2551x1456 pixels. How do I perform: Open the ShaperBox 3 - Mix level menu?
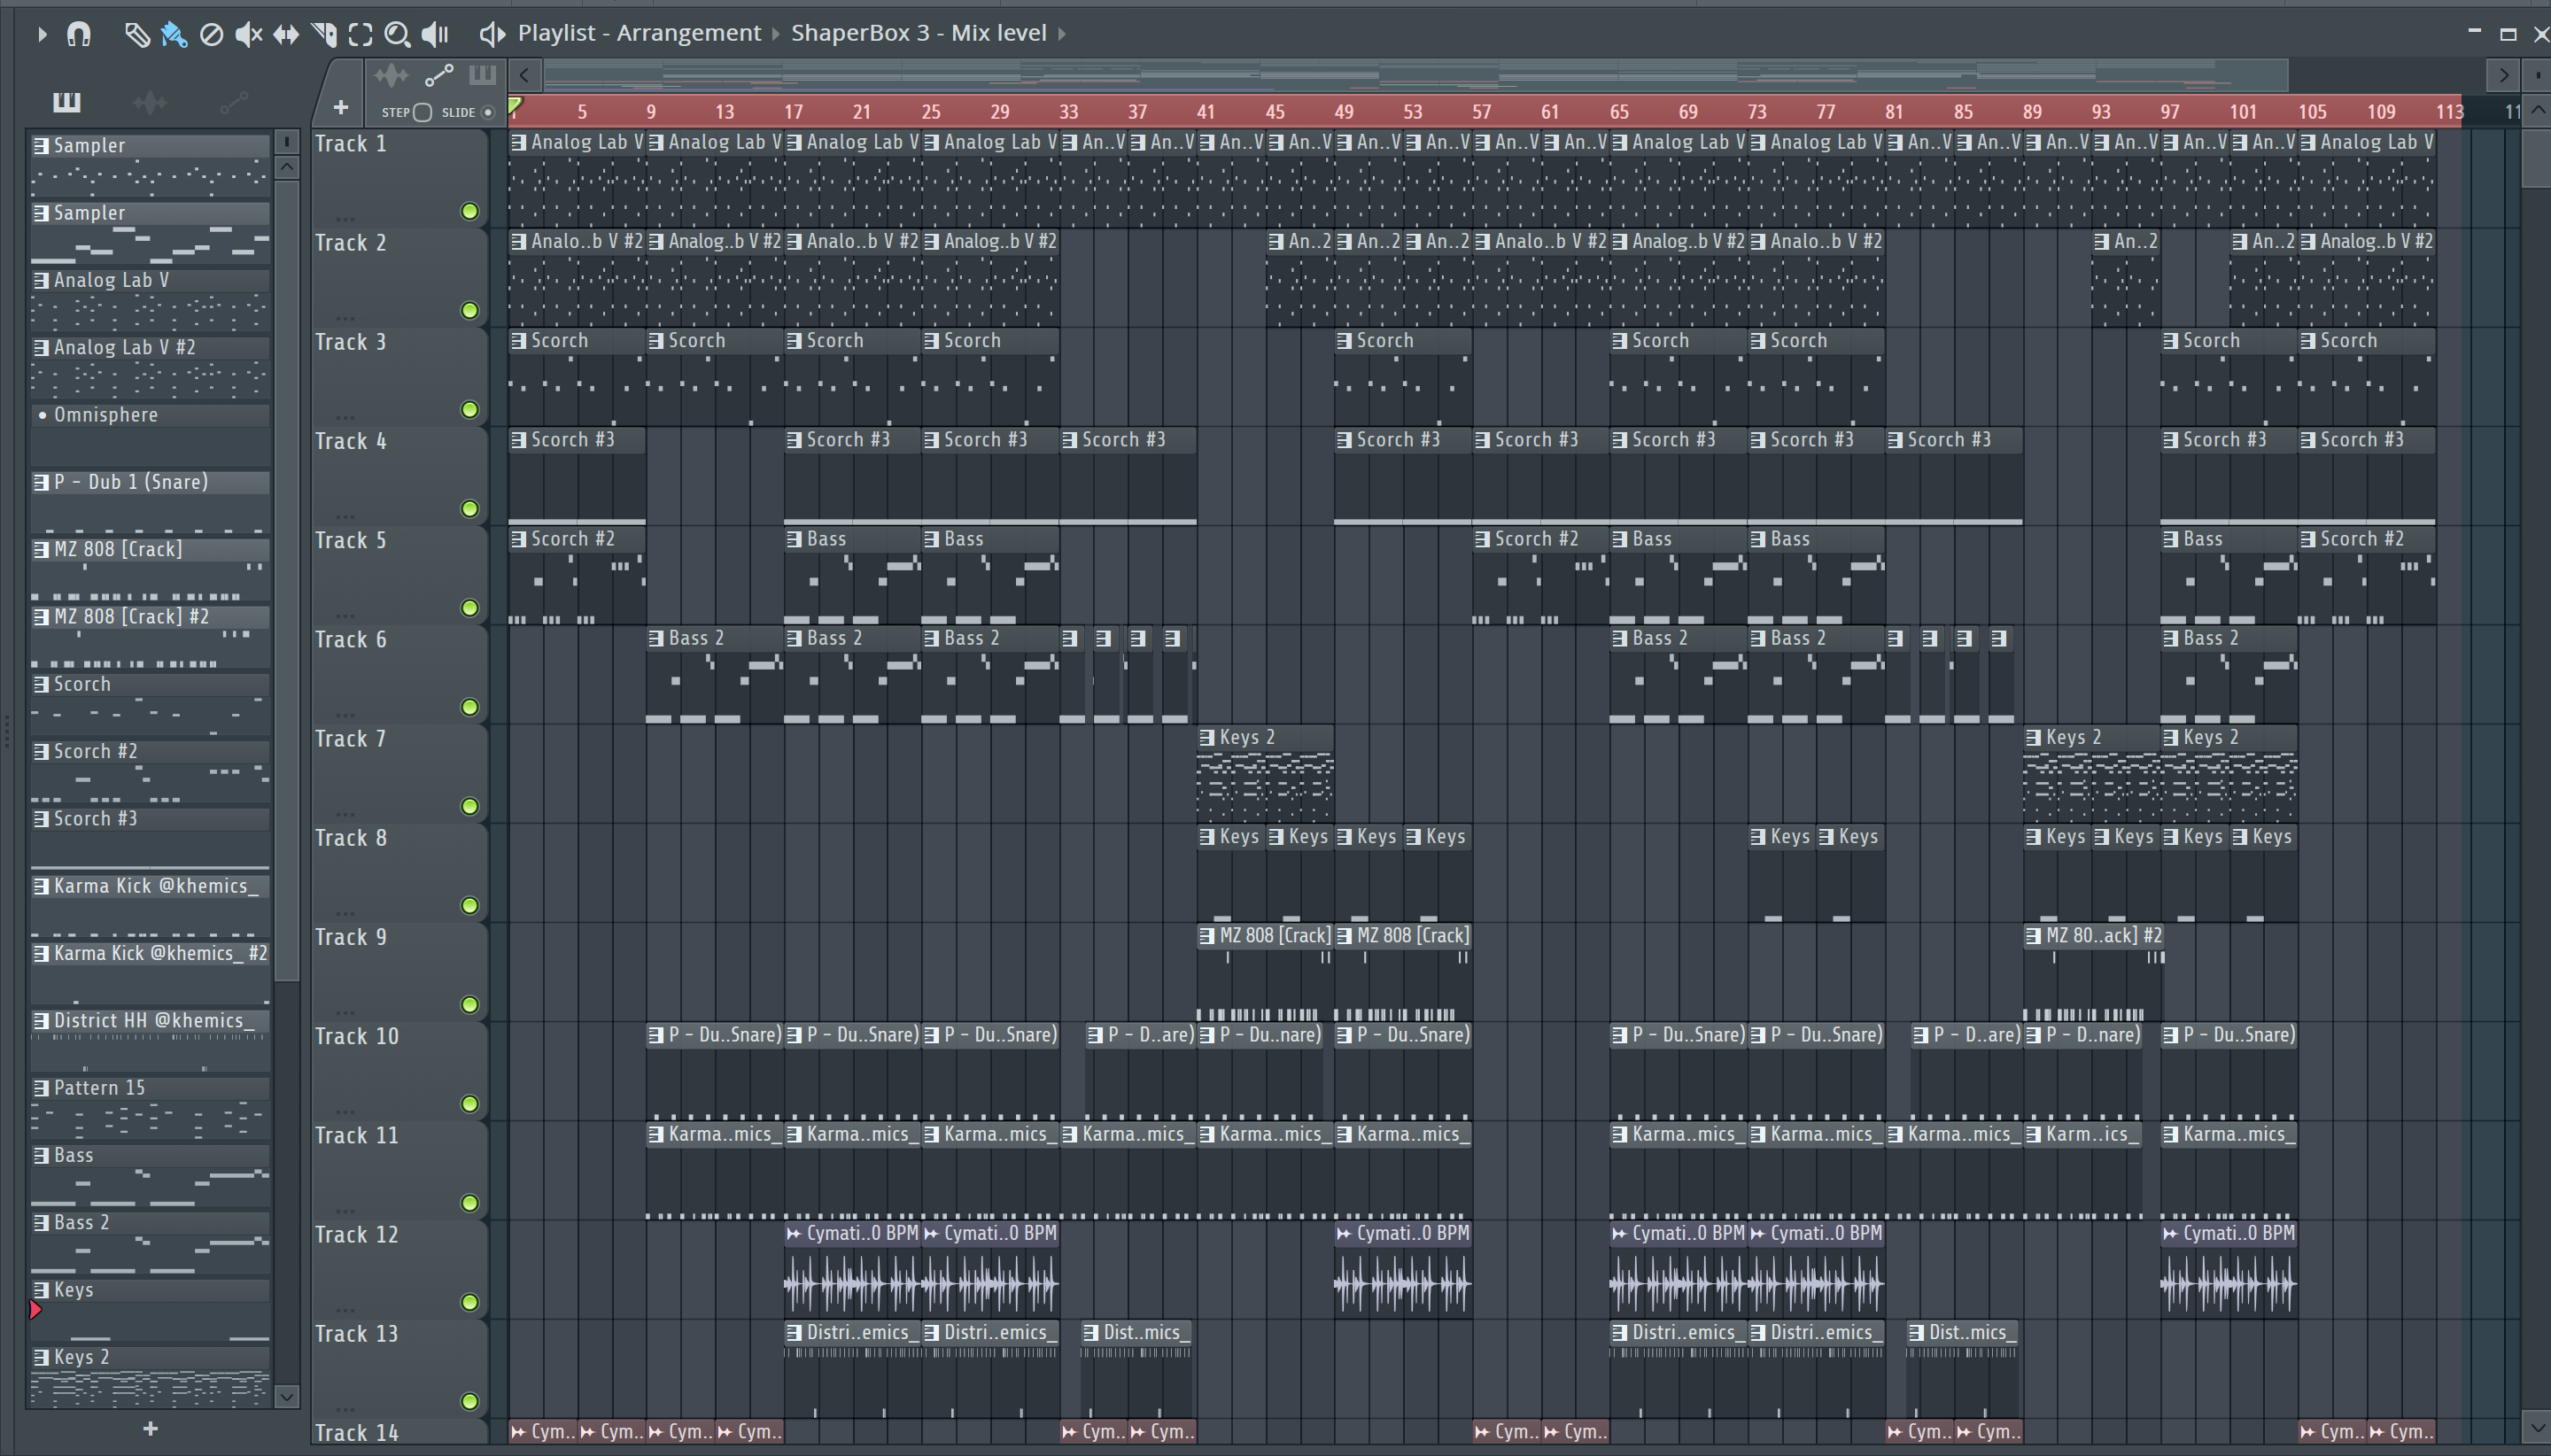pos(918,33)
